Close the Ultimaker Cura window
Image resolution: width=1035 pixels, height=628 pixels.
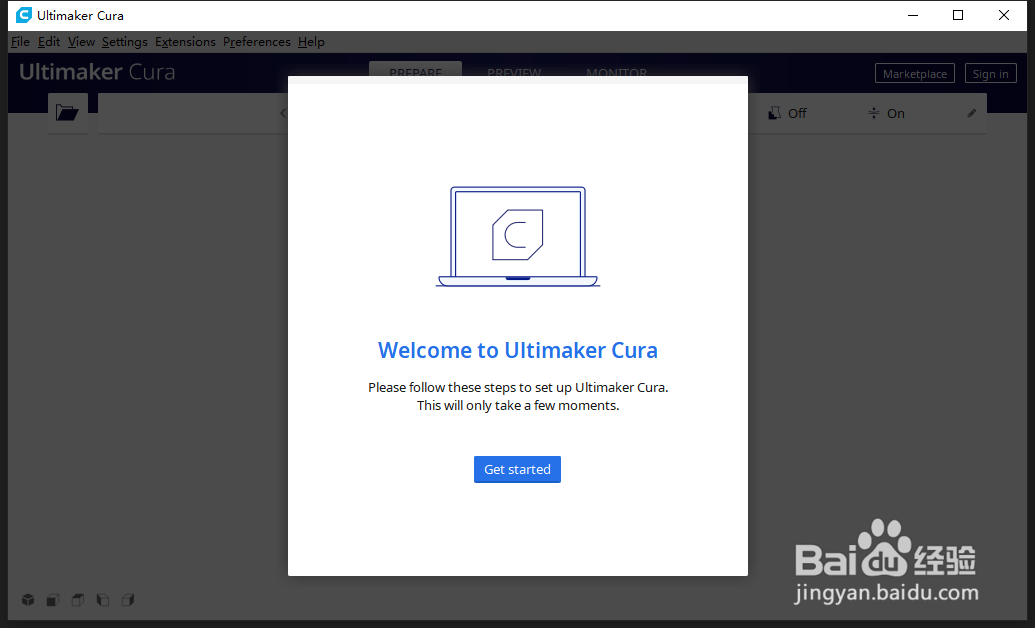[1004, 15]
